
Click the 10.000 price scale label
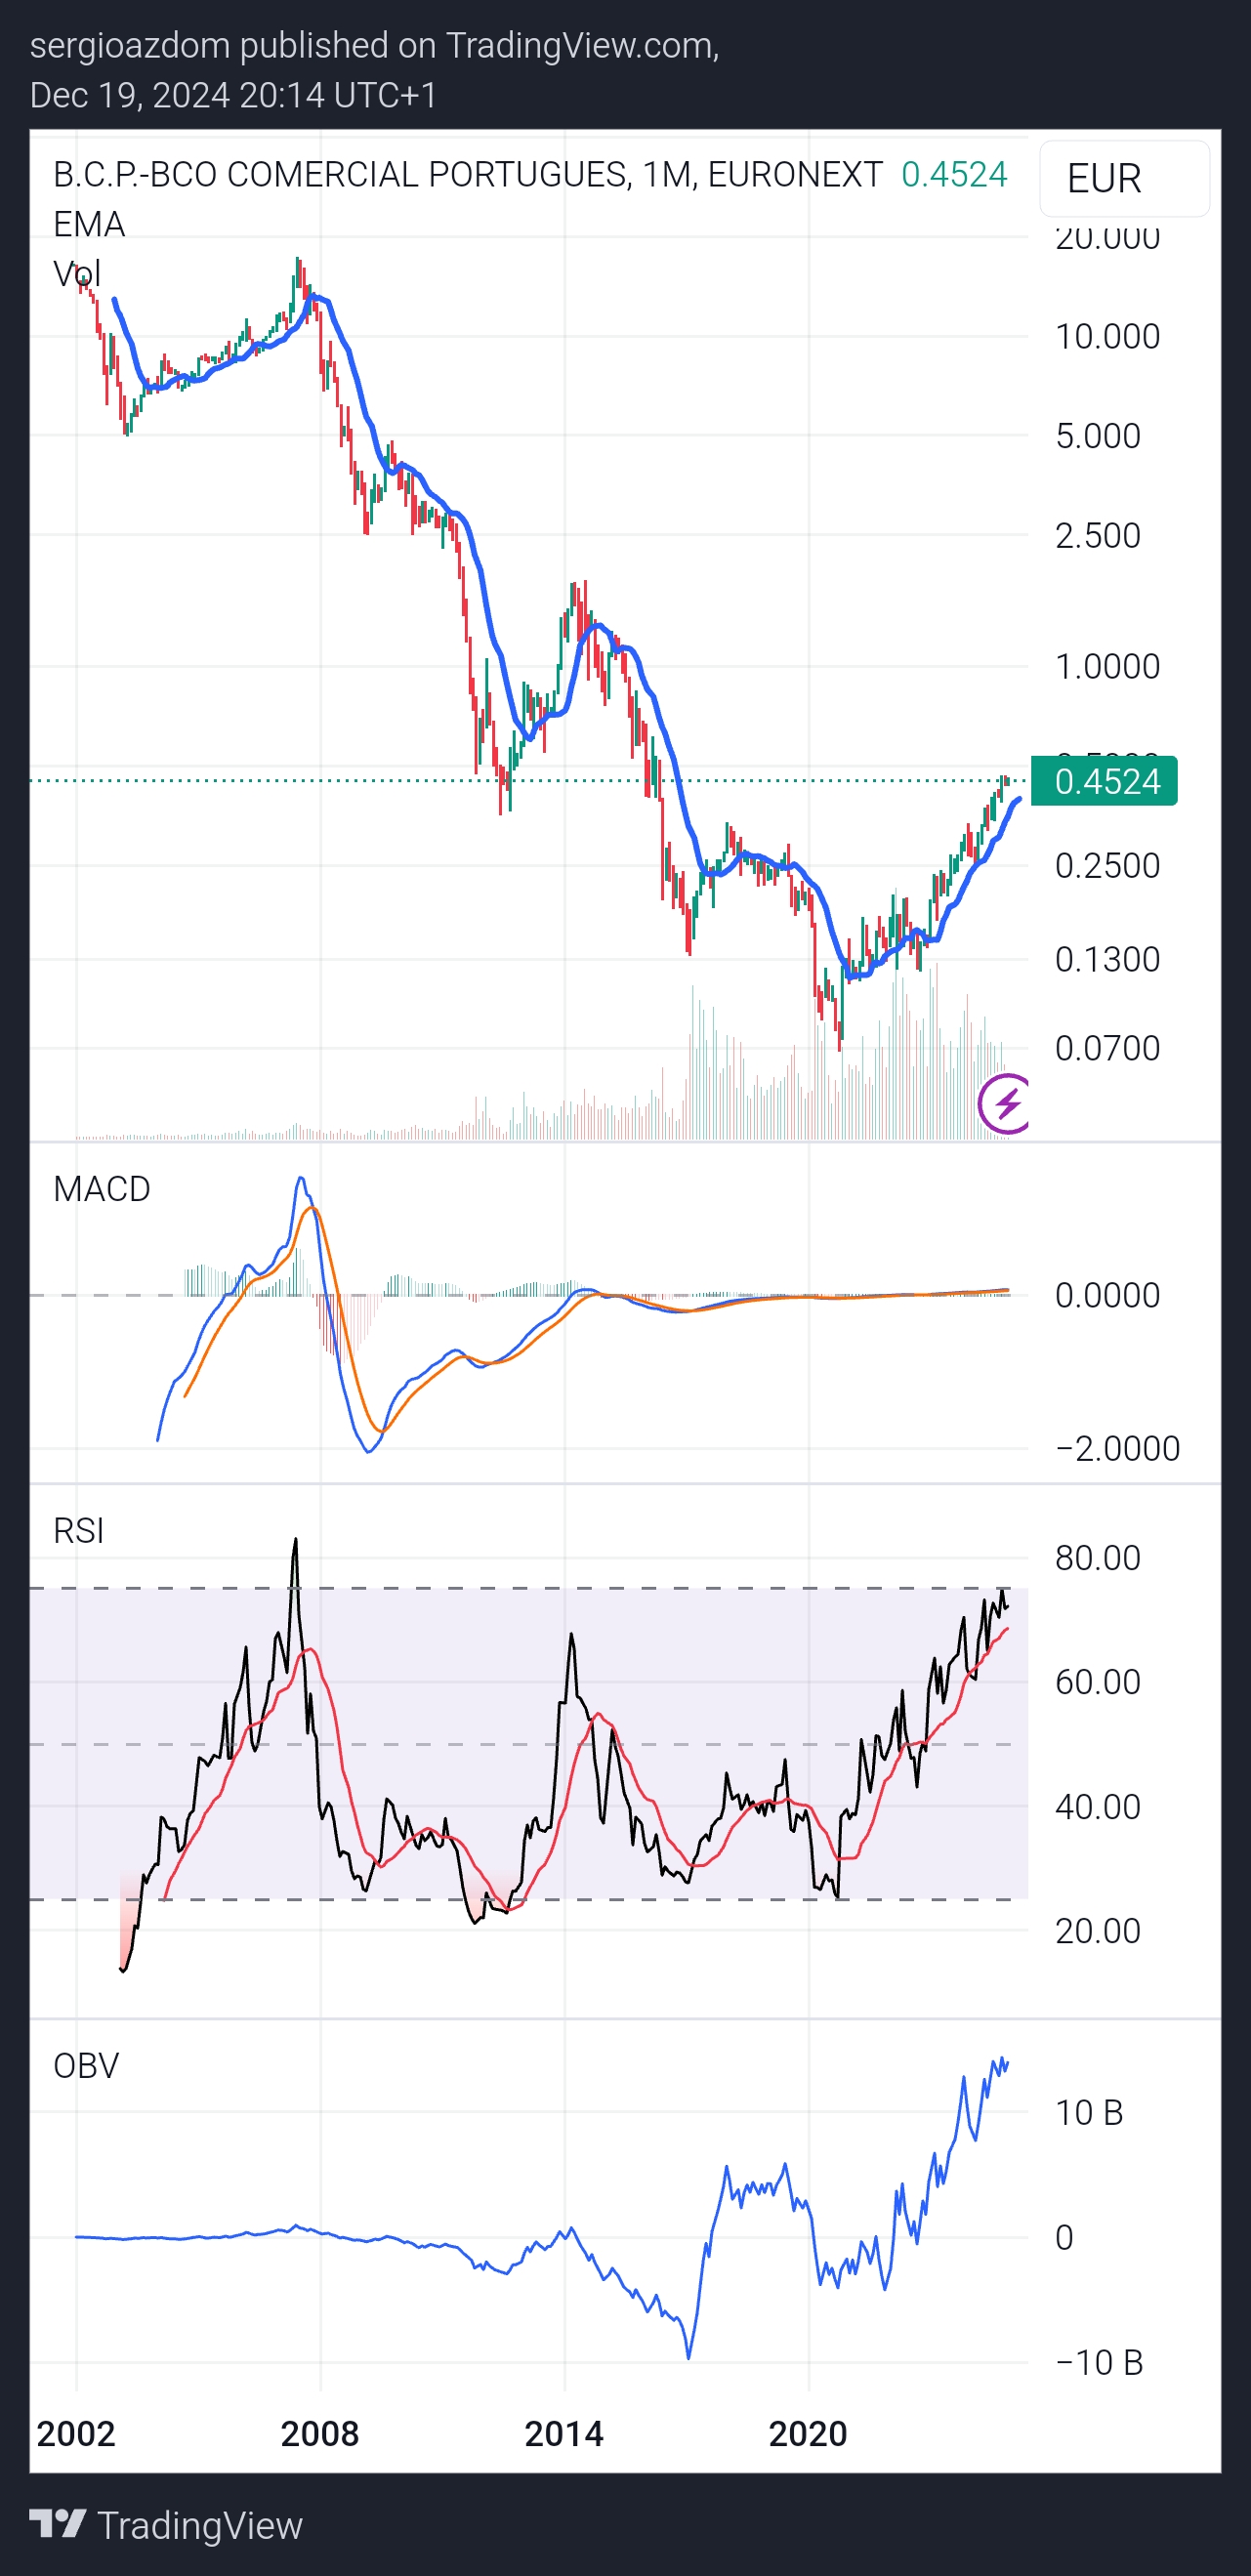tap(1107, 337)
